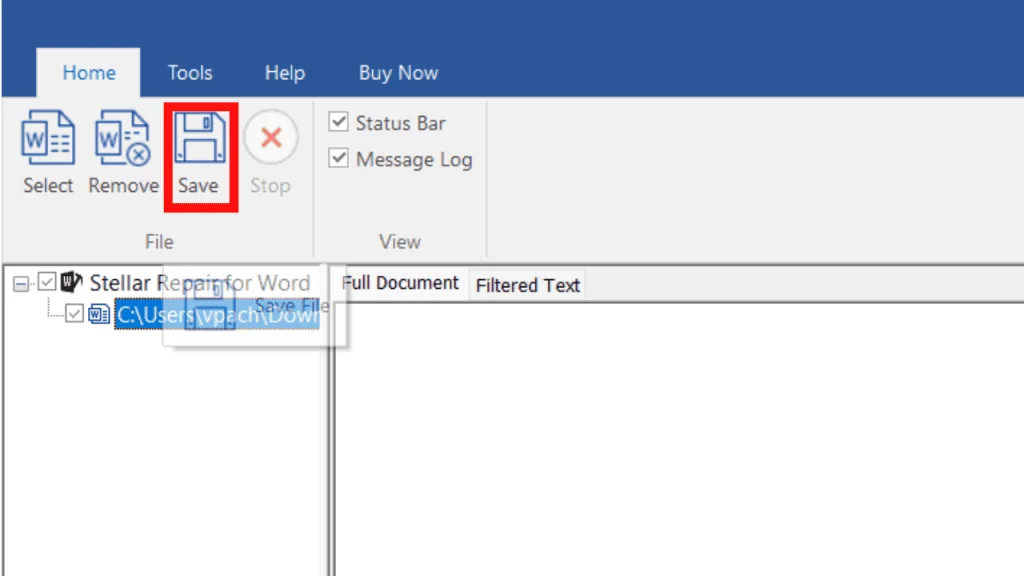Disable the Status Bar checkbox
The image size is (1024, 576).
click(x=339, y=122)
